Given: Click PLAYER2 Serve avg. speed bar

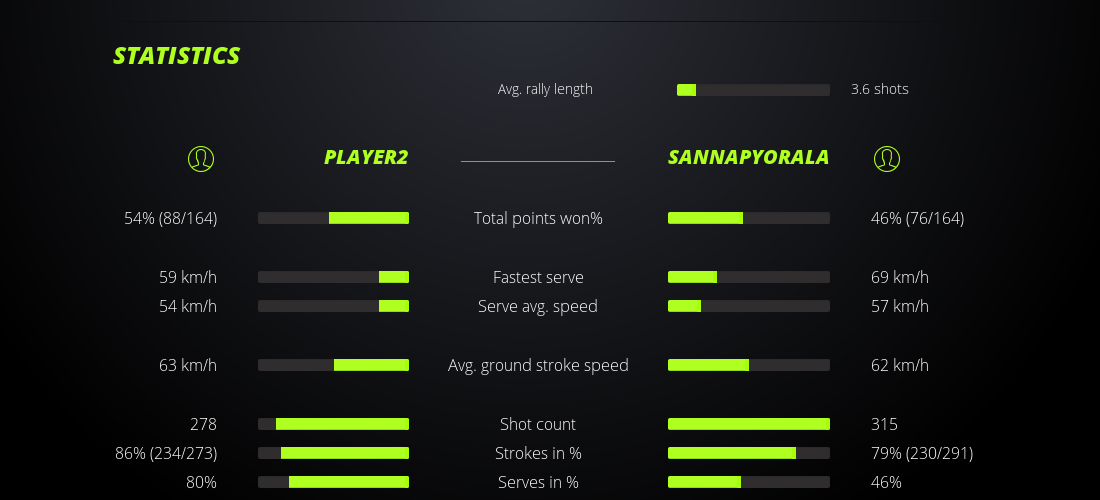Looking at the screenshot, I should (x=333, y=306).
